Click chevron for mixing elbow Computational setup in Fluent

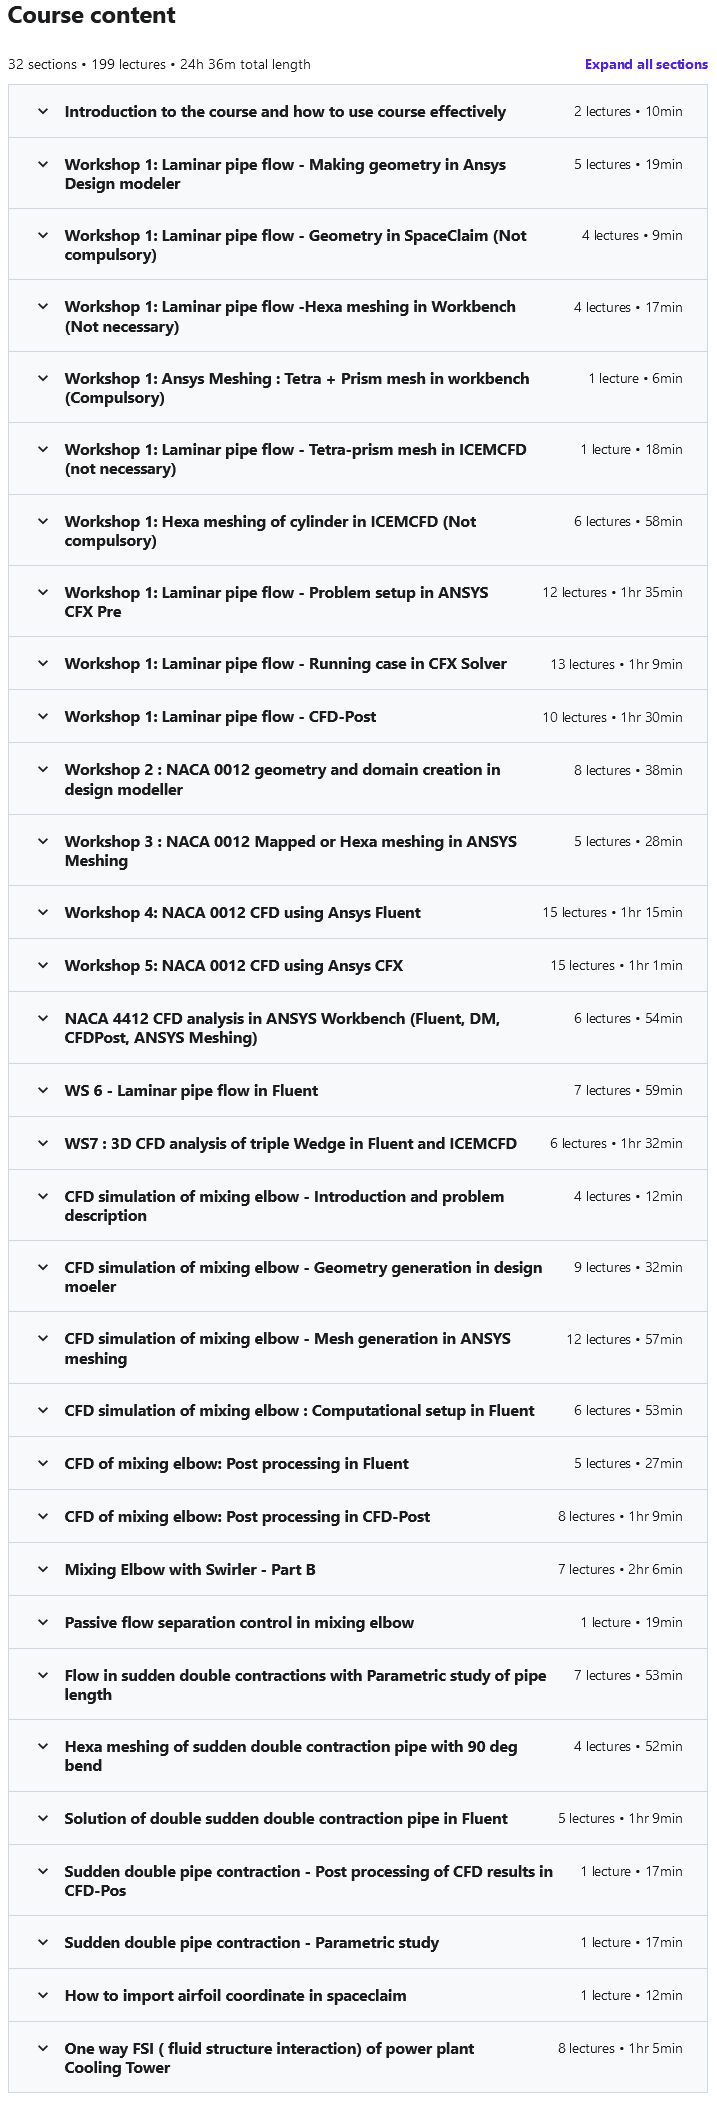pos(43,1410)
